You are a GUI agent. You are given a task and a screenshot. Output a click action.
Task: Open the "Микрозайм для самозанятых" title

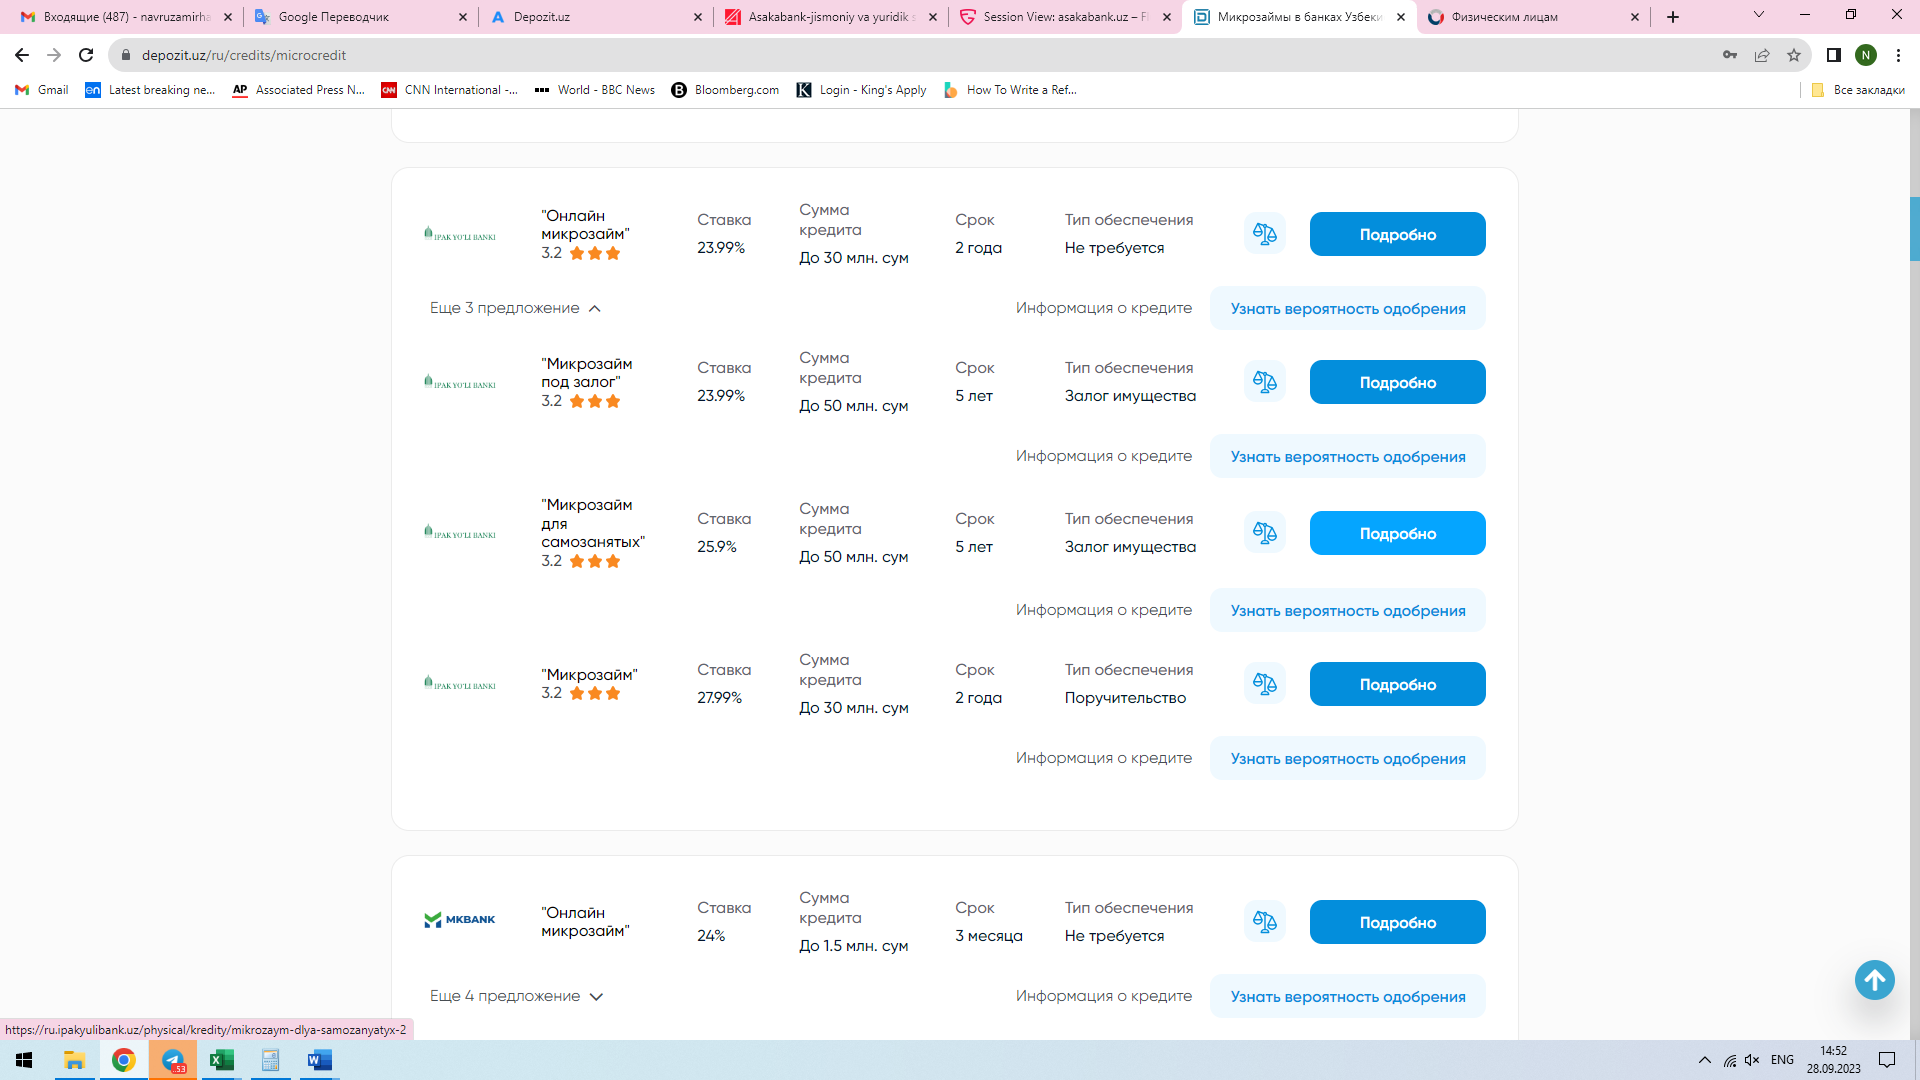[593, 523]
